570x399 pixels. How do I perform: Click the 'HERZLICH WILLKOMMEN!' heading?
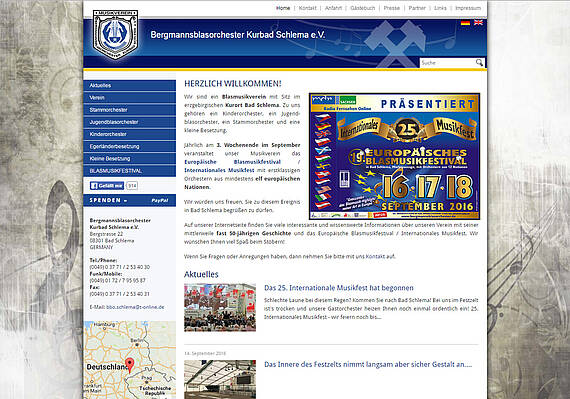coord(233,84)
